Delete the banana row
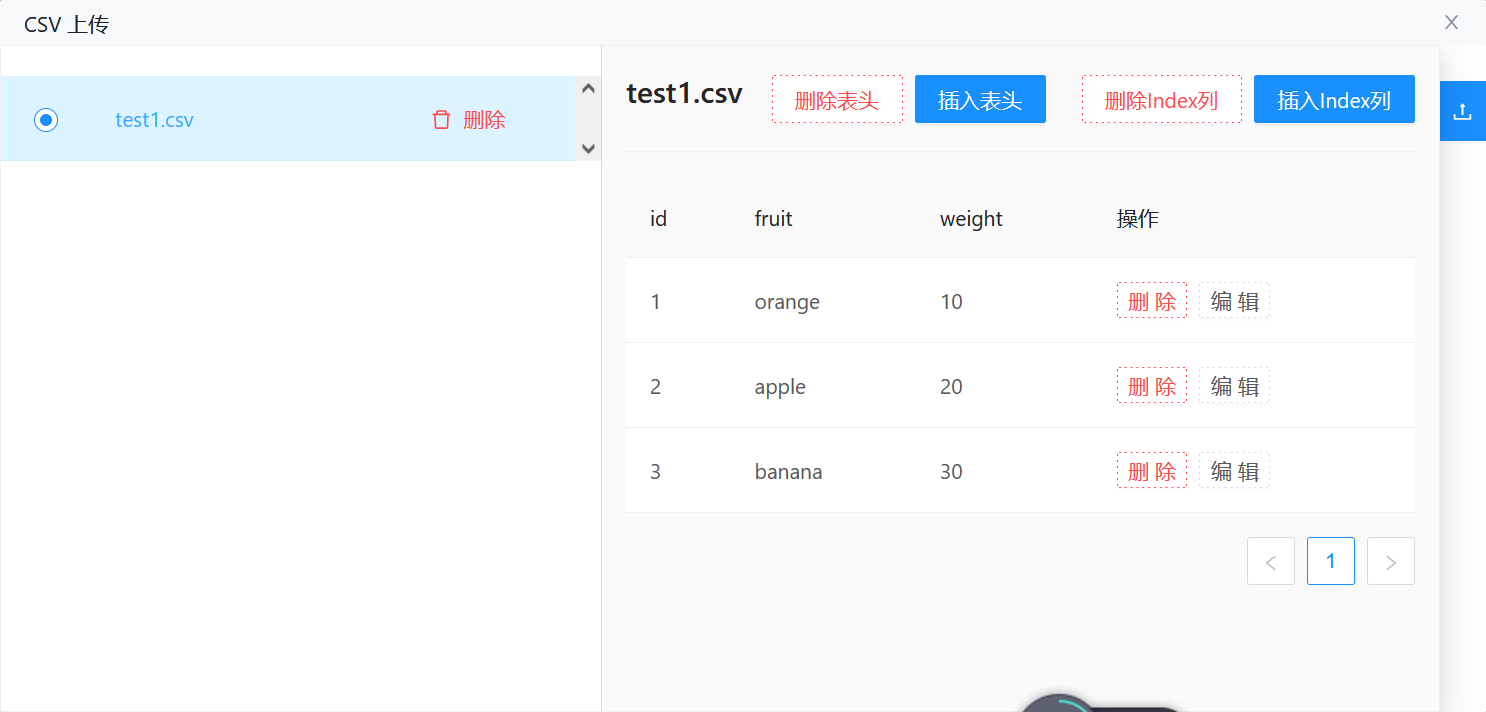This screenshot has width=1486, height=712. pos(1152,471)
